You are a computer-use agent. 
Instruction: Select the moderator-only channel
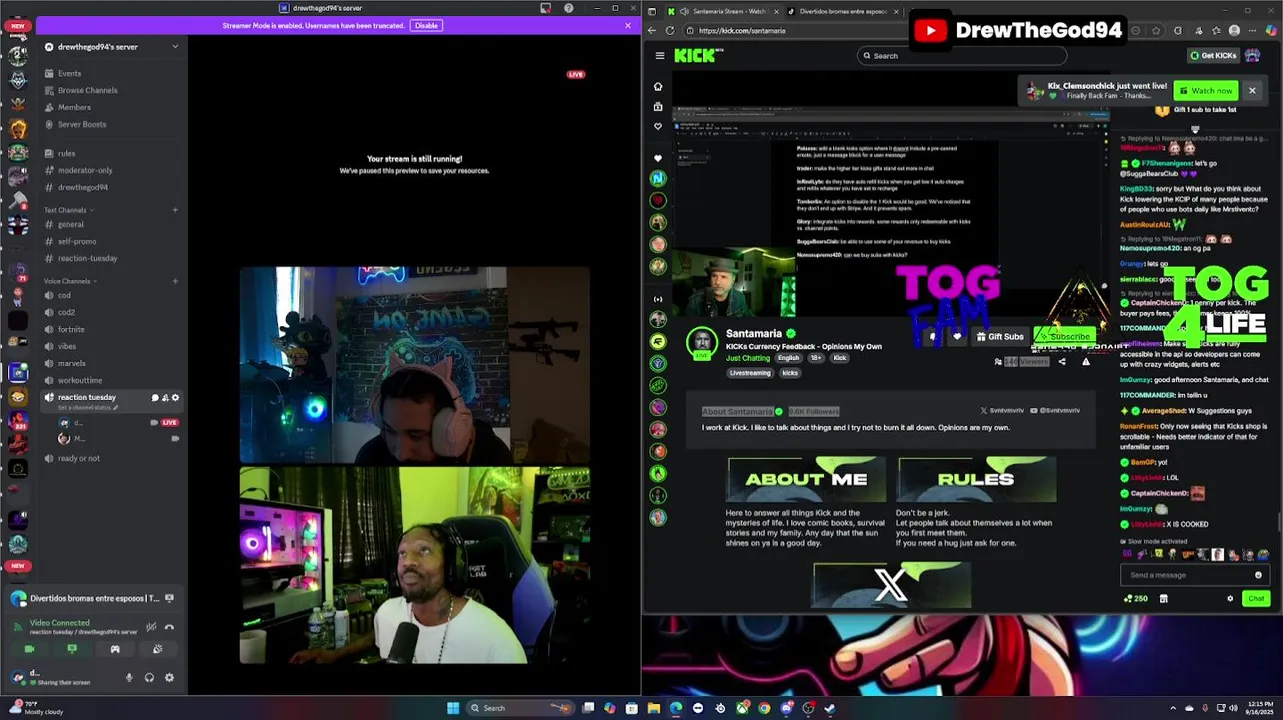pos(85,170)
